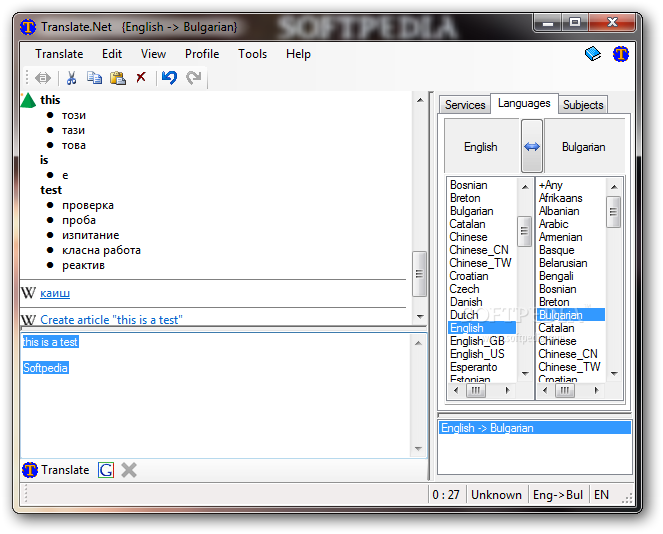Click the 'проверка' translation result
Image resolution: width=663 pixels, height=534 pixels.
tap(88, 205)
